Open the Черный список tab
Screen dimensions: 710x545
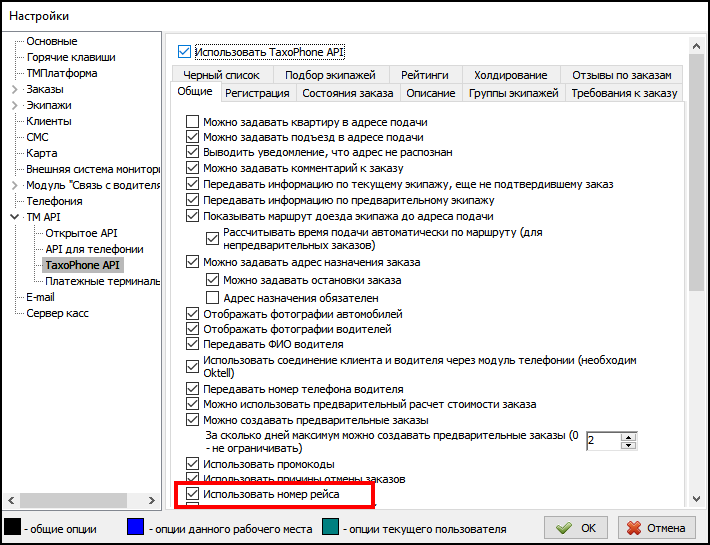[221, 75]
